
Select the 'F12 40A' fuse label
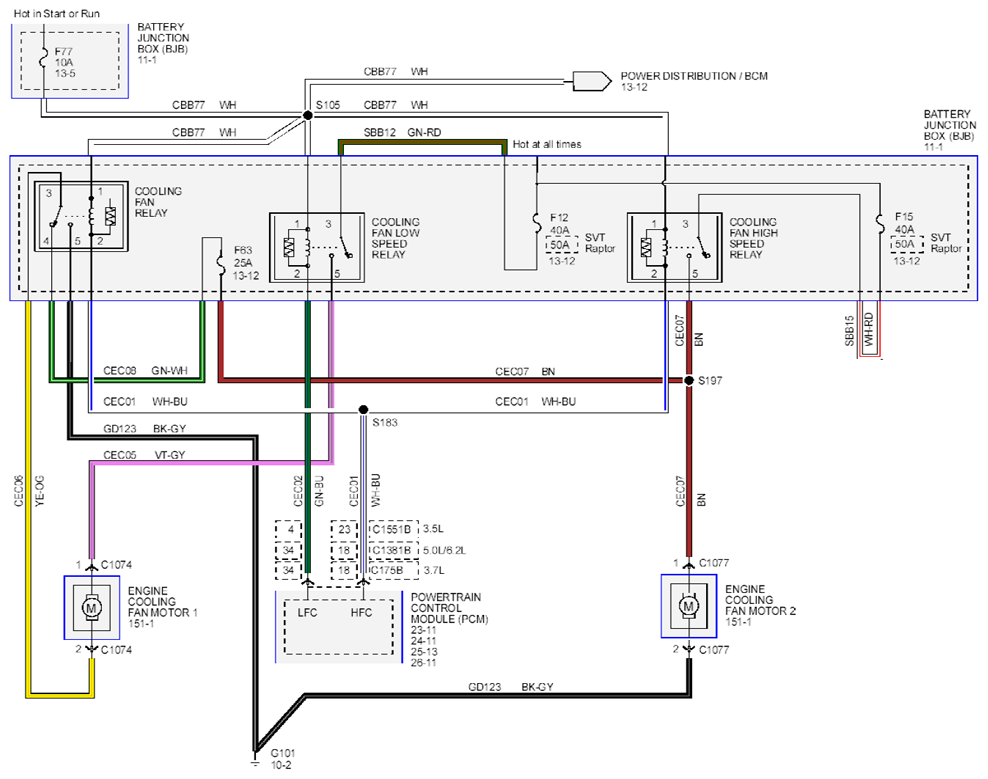click(560, 224)
